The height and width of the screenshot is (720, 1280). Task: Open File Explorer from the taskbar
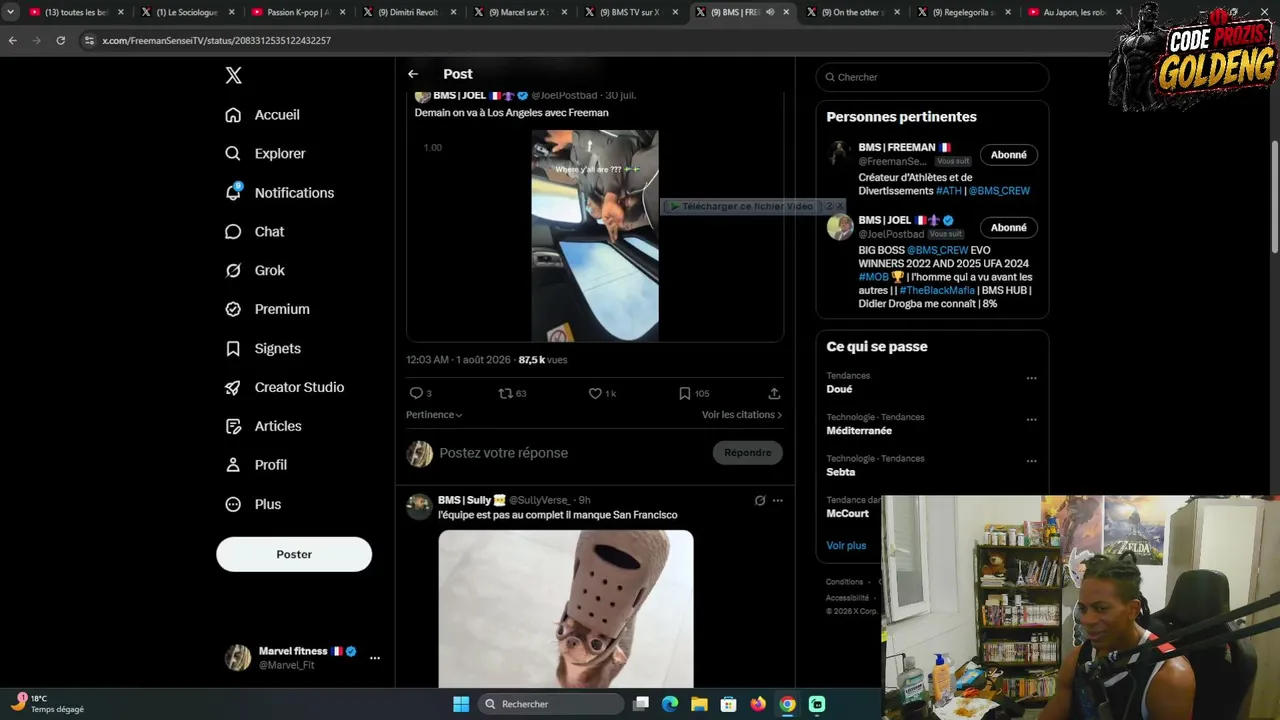699,704
